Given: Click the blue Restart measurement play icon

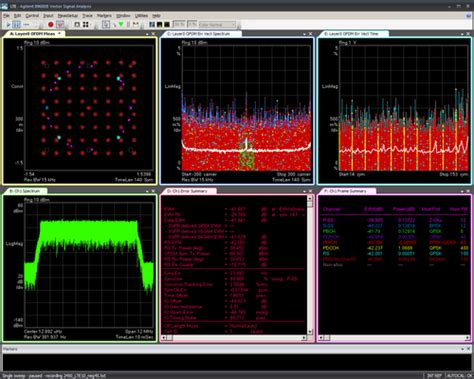Looking at the screenshot, I should (8, 25).
